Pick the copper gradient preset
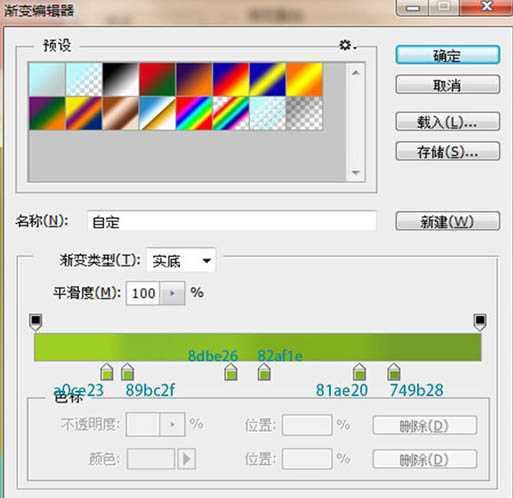 (121, 113)
